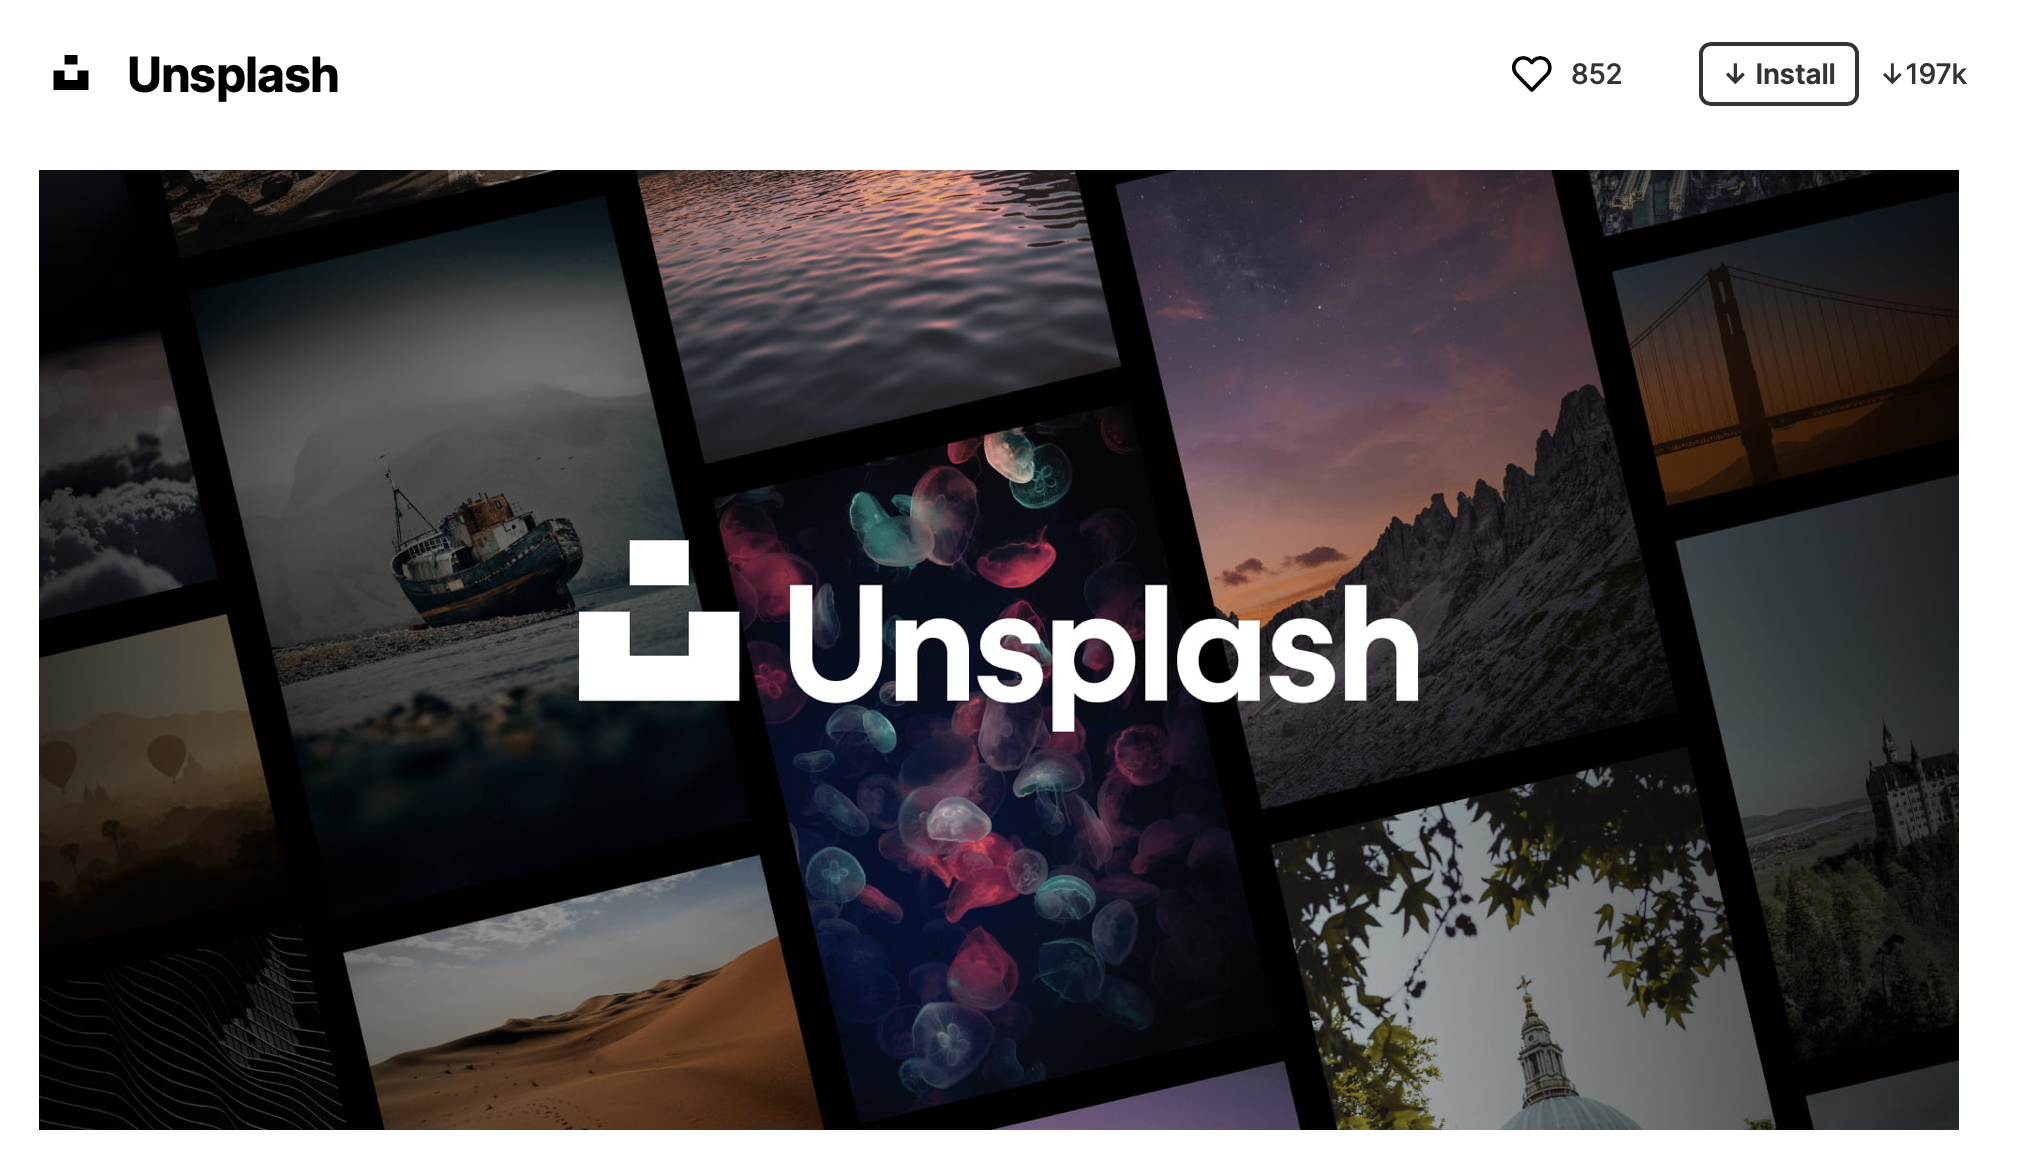Screen dimensions: 2028x1164
Task: Click the small Unsplash logo icon
Action: (71, 74)
